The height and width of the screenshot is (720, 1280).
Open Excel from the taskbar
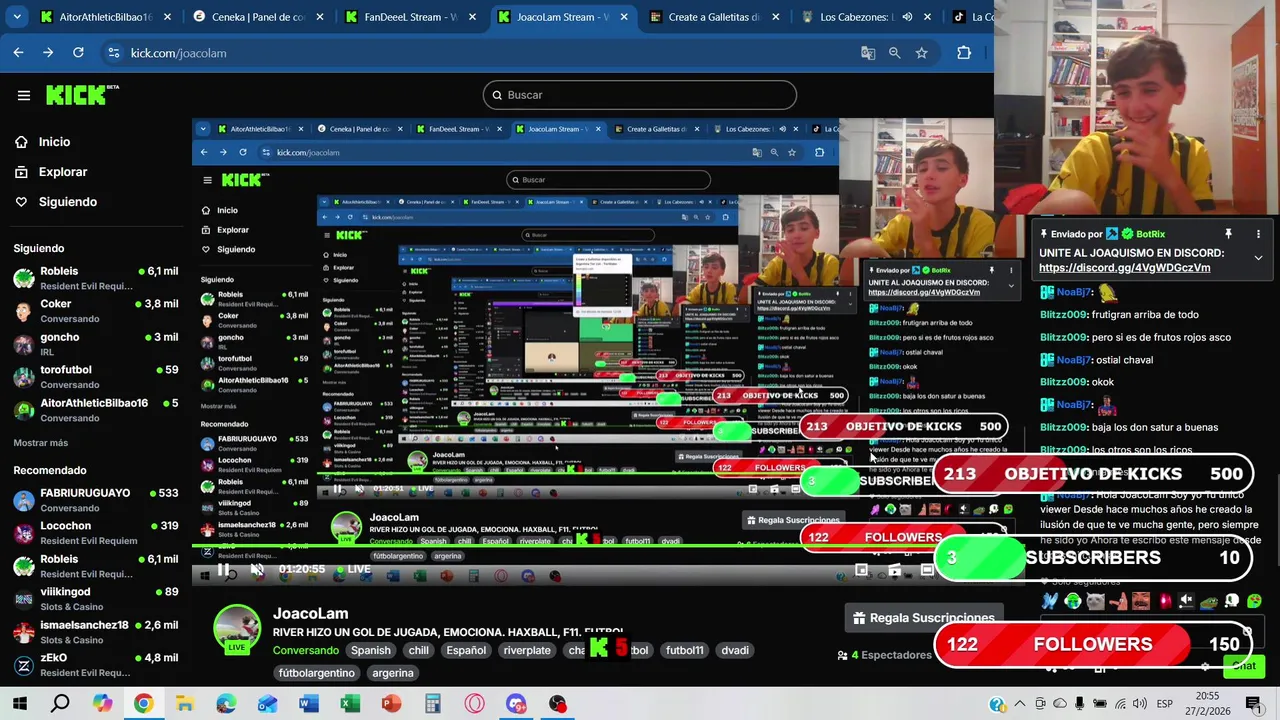pyautogui.click(x=350, y=704)
